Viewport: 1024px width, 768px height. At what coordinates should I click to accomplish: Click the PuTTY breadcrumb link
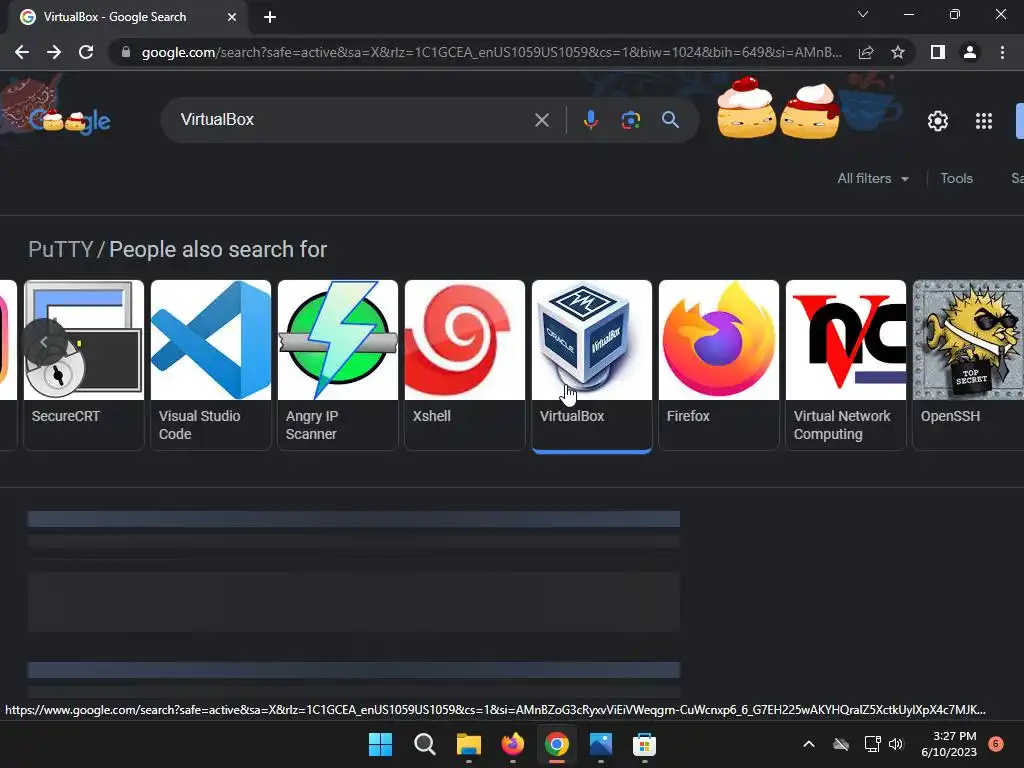pyautogui.click(x=61, y=249)
